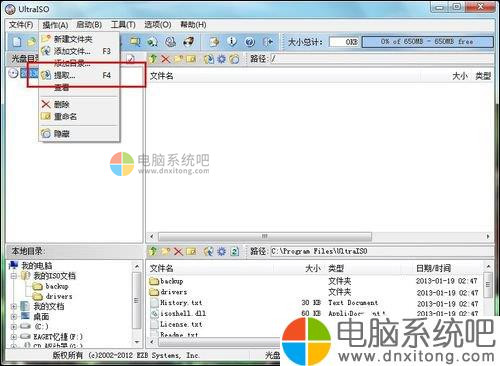Screen dimensions: 500x366
Task: Open the 工具(T) menu
Action: pyautogui.click(x=123, y=25)
